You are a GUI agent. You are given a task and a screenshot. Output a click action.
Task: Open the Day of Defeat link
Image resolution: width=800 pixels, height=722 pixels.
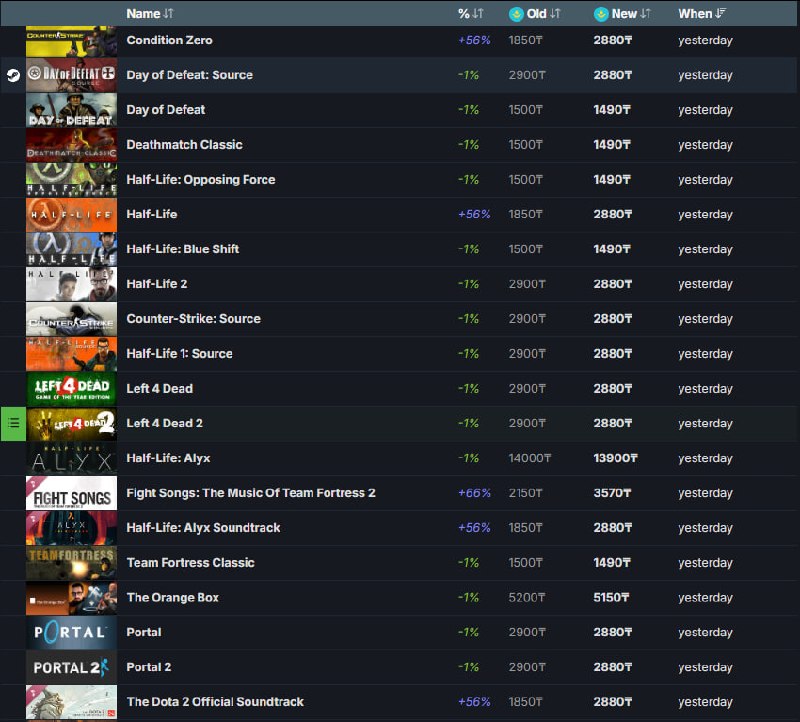pyautogui.click(x=166, y=110)
